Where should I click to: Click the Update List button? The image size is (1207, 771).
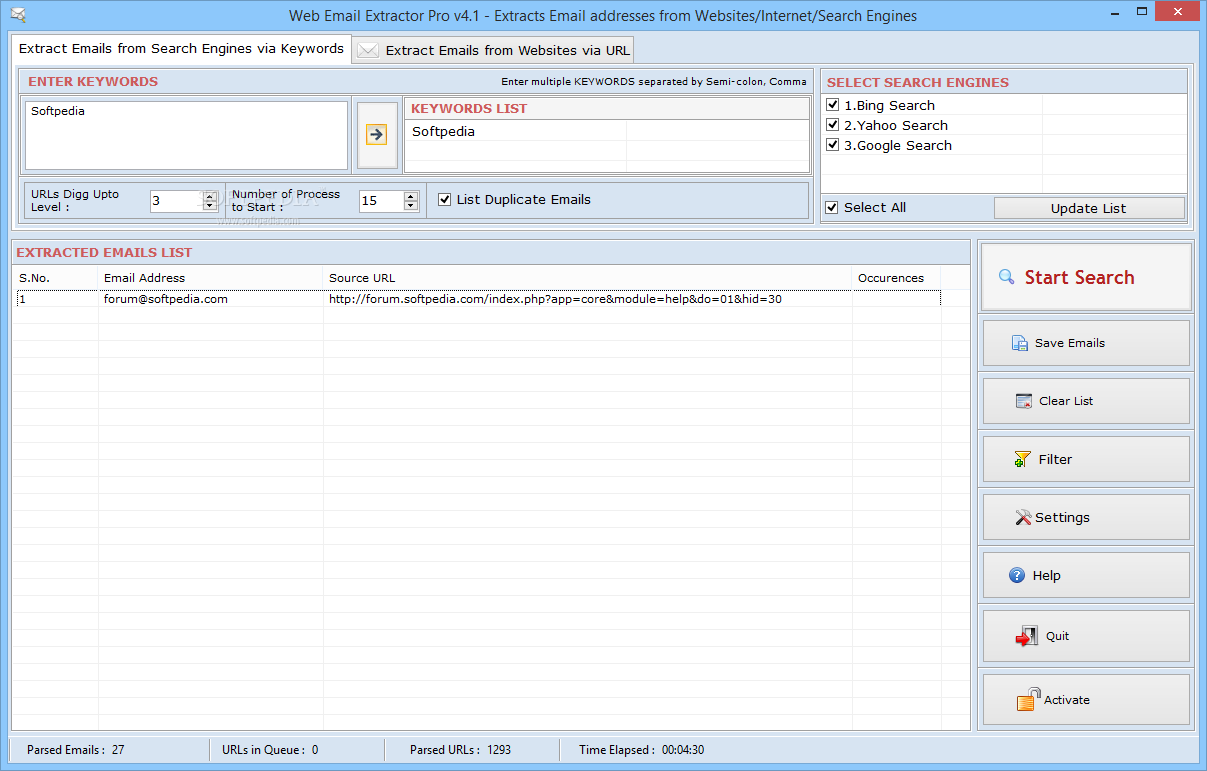[1089, 208]
